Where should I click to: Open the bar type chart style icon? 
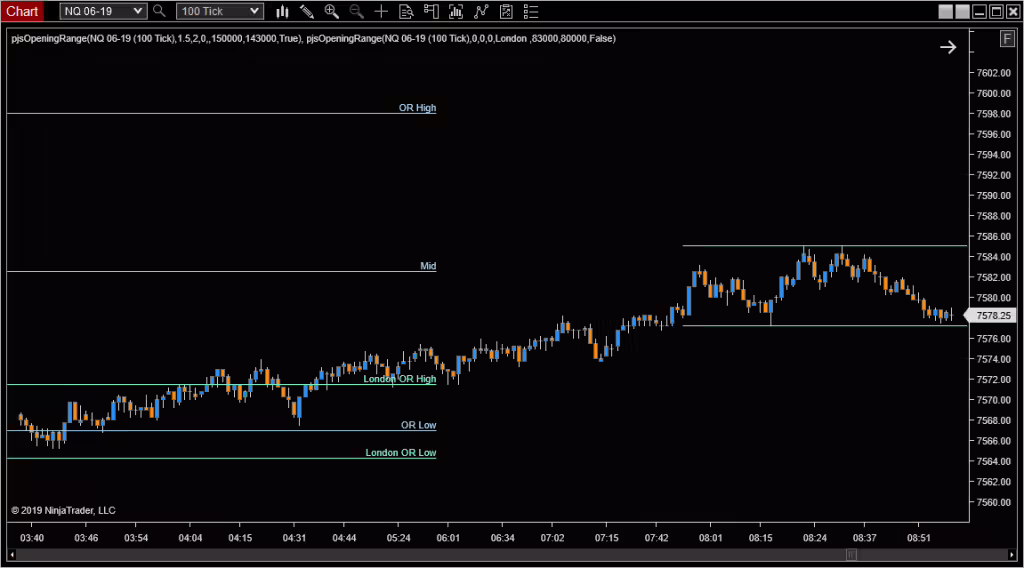point(283,12)
